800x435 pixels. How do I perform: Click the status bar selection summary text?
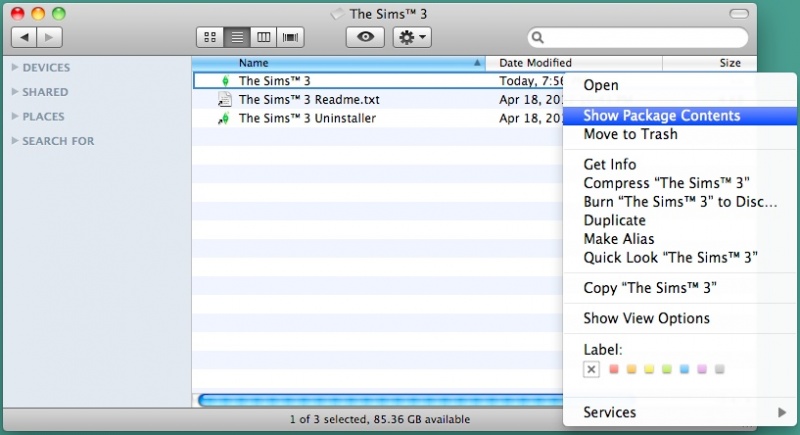click(x=380, y=419)
